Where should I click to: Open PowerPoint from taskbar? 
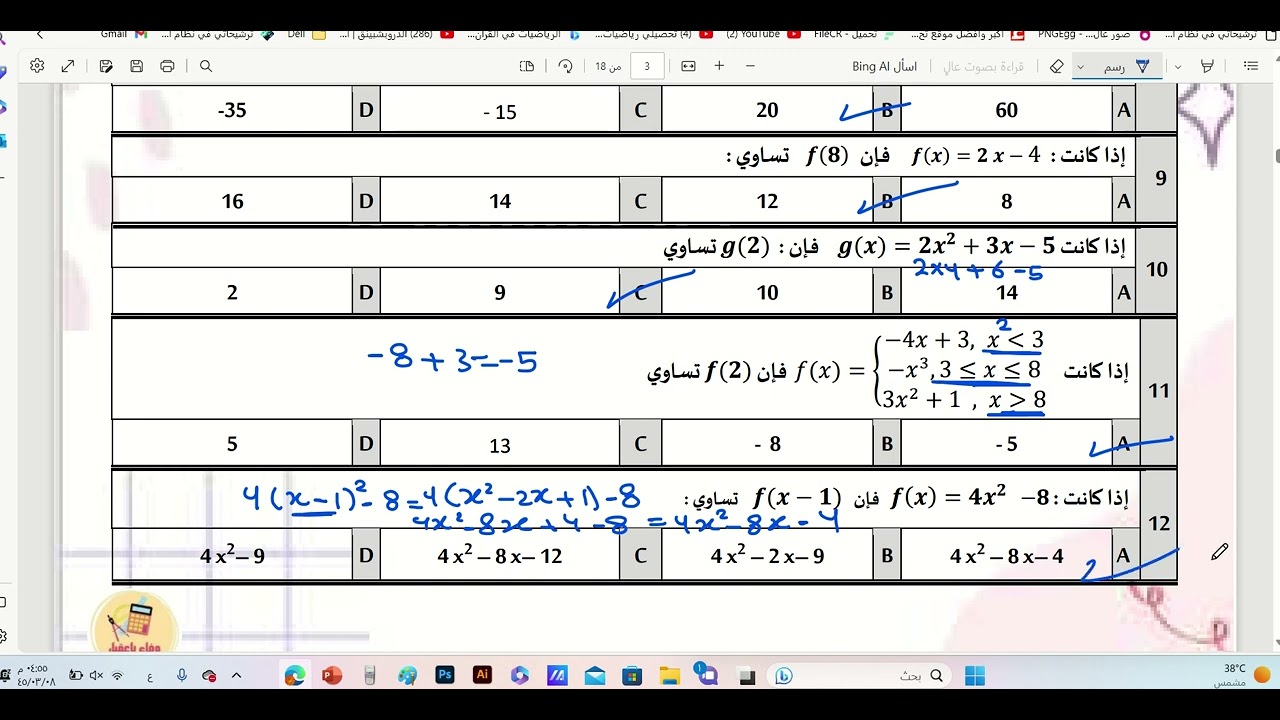pyautogui.click(x=332, y=676)
